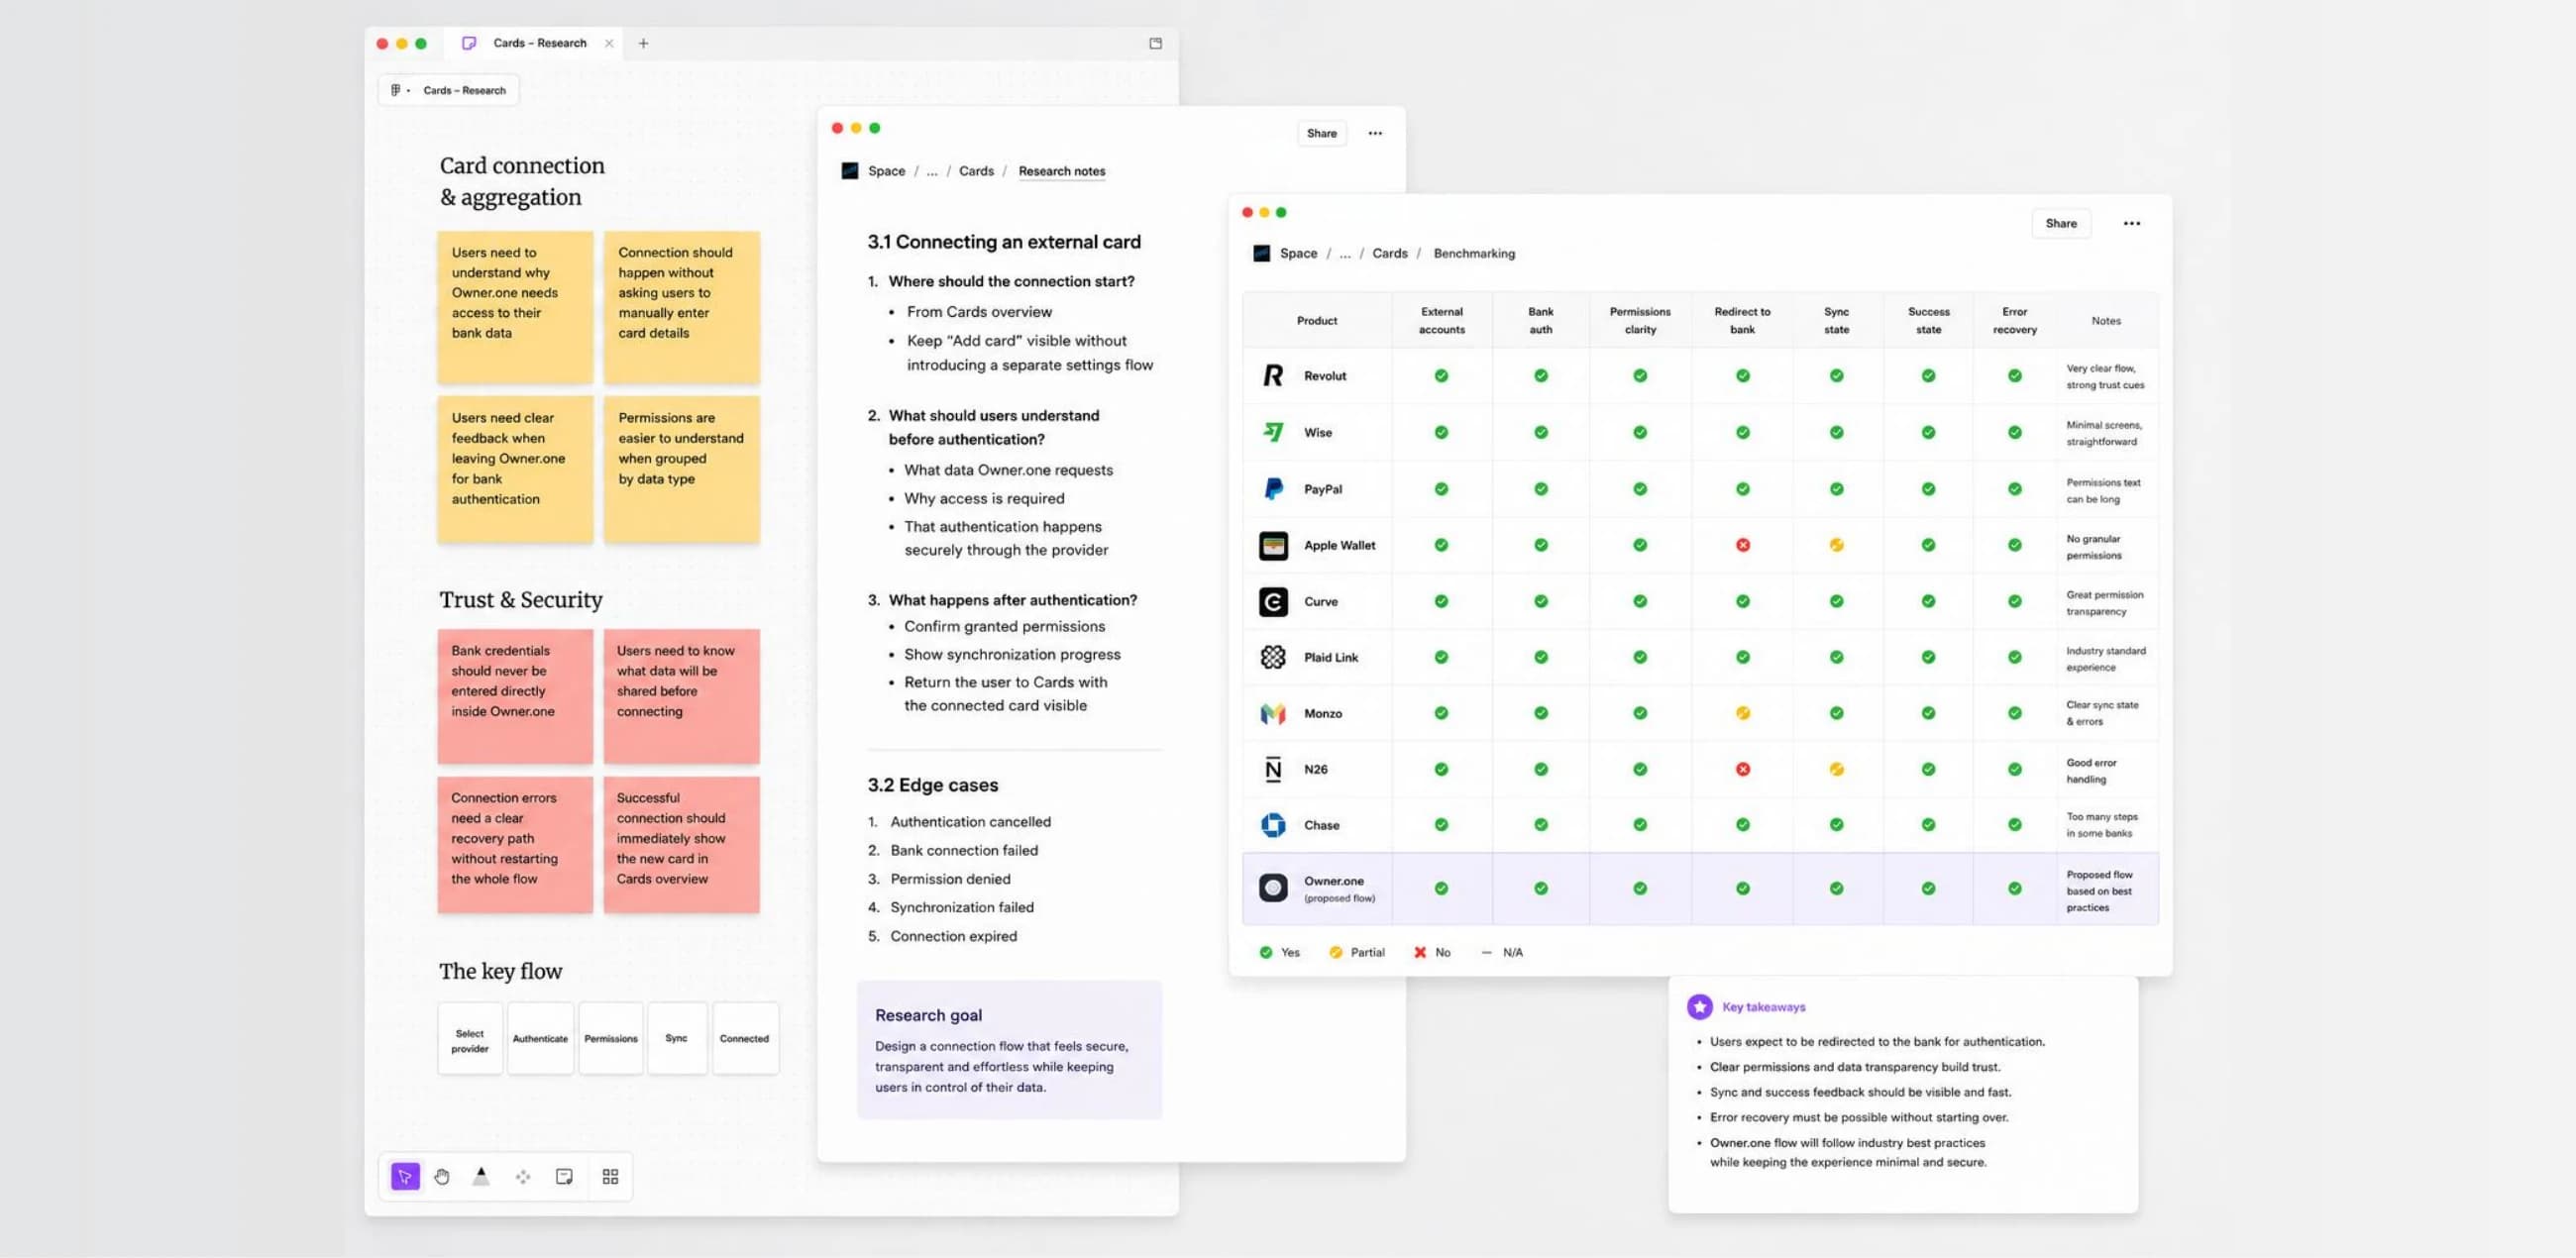The height and width of the screenshot is (1258, 2576).
Task: Click Benchmarking breadcrumb item
Action: click(x=1474, y=253)
